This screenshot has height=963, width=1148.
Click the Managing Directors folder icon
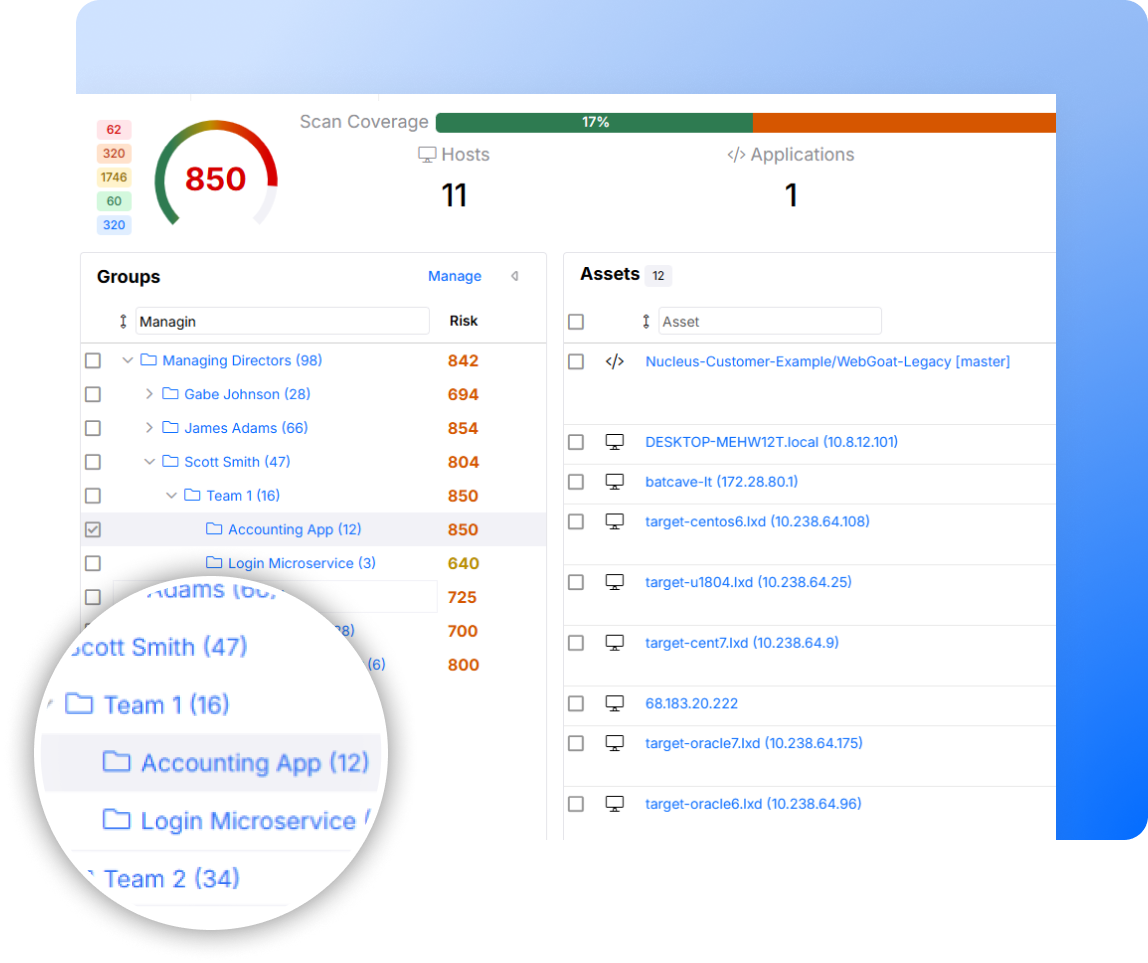click(149, 360)
